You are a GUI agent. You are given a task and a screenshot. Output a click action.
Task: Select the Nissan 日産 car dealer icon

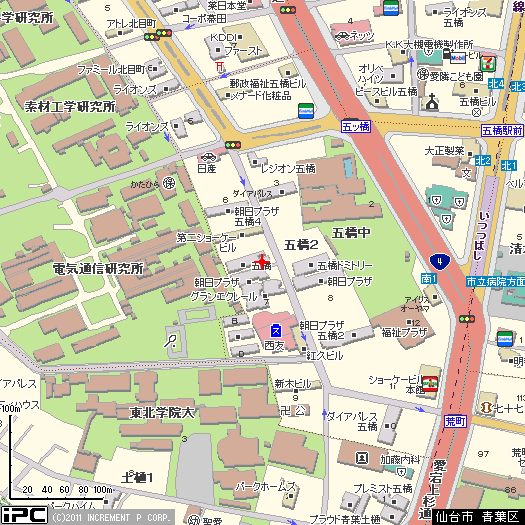pos(208,157)
